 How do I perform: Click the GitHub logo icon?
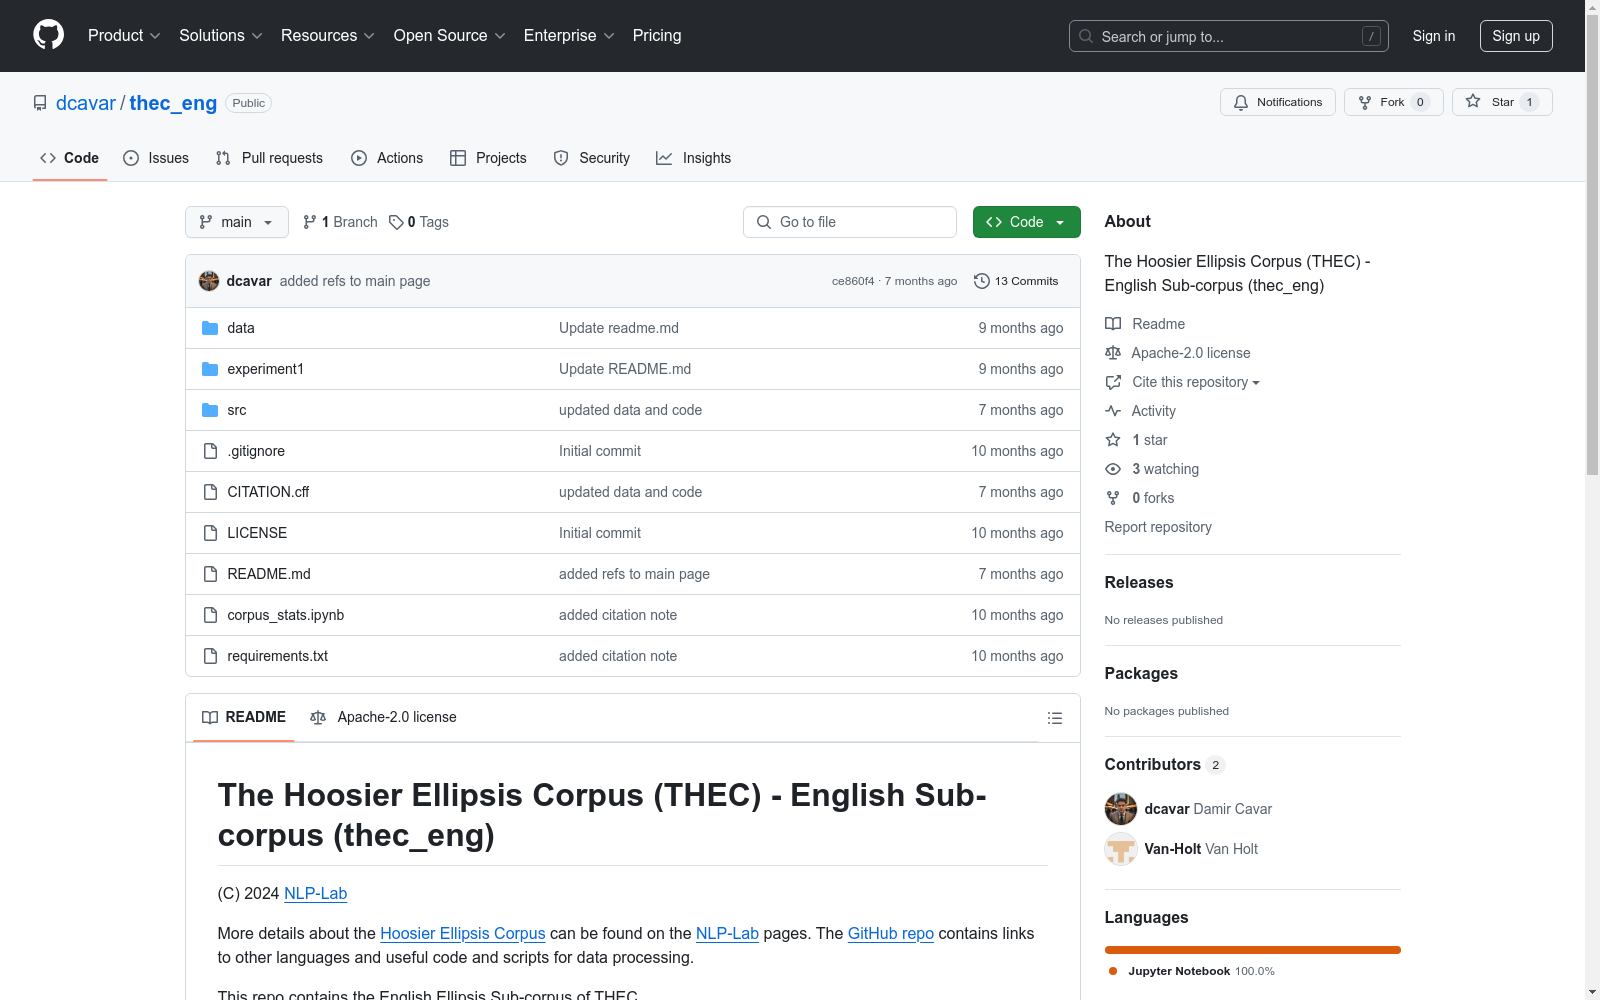tap(48, 35)
